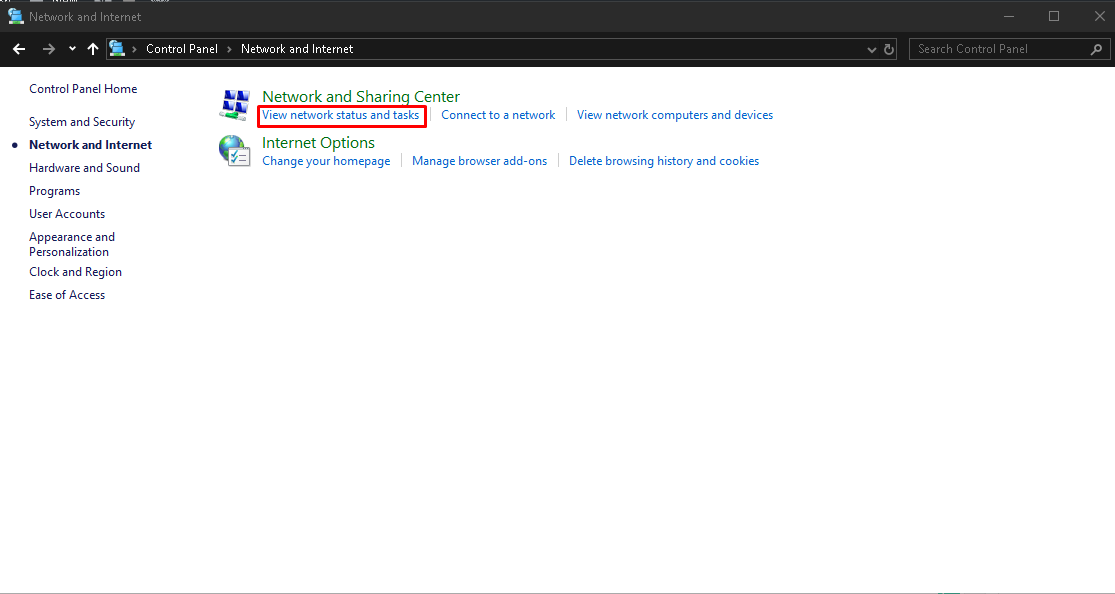This screenshot has width=1115, height=594.
Task: Click the Internet Options globe icon
Action: click(x=235, y=151)
